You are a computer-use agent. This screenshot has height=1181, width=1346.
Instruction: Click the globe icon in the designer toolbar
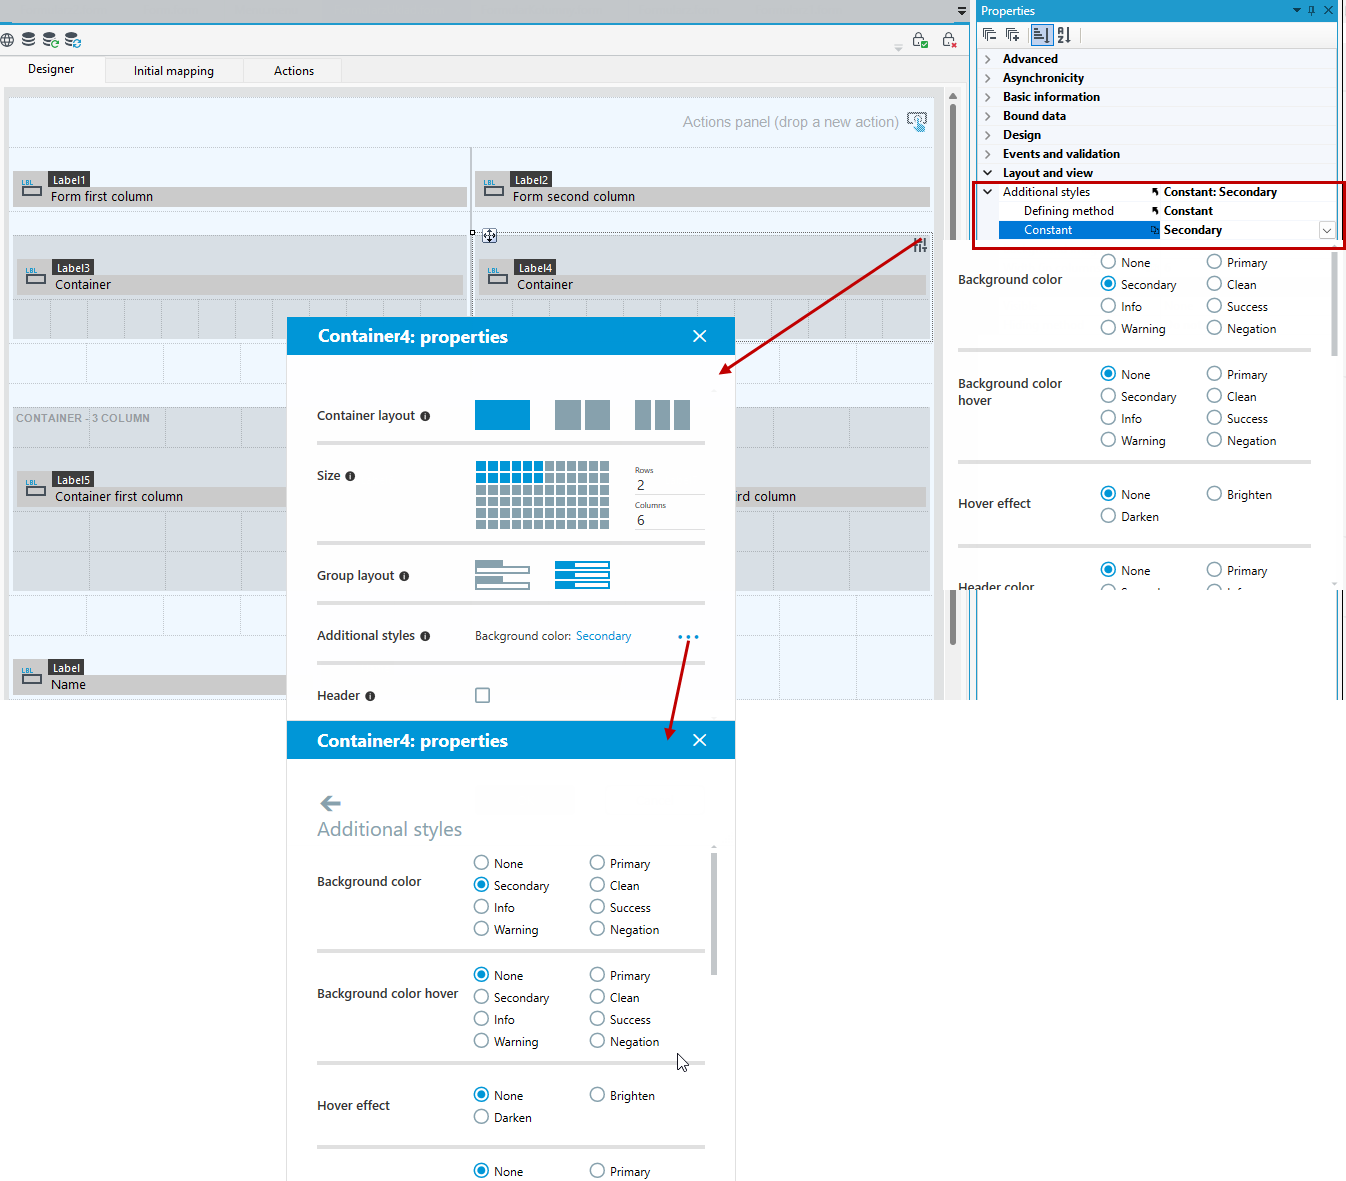7,40
